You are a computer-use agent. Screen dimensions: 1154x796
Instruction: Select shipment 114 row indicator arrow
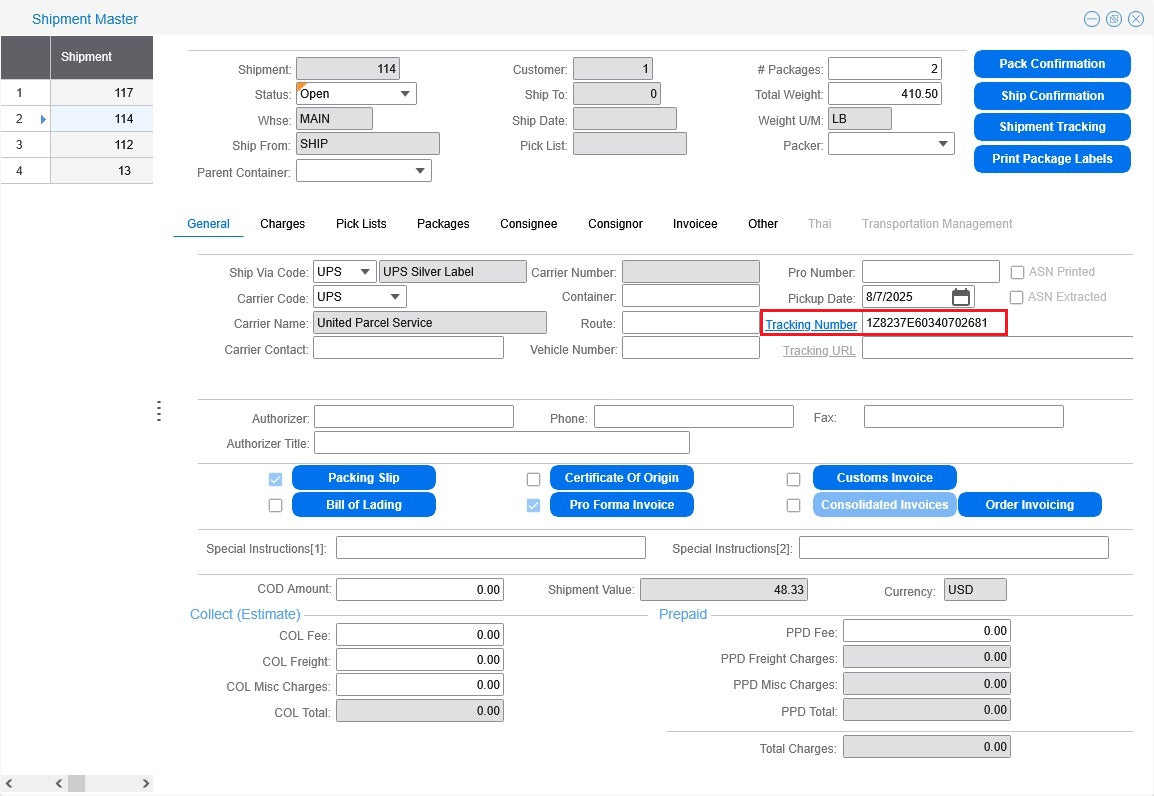tap(42, 119)
